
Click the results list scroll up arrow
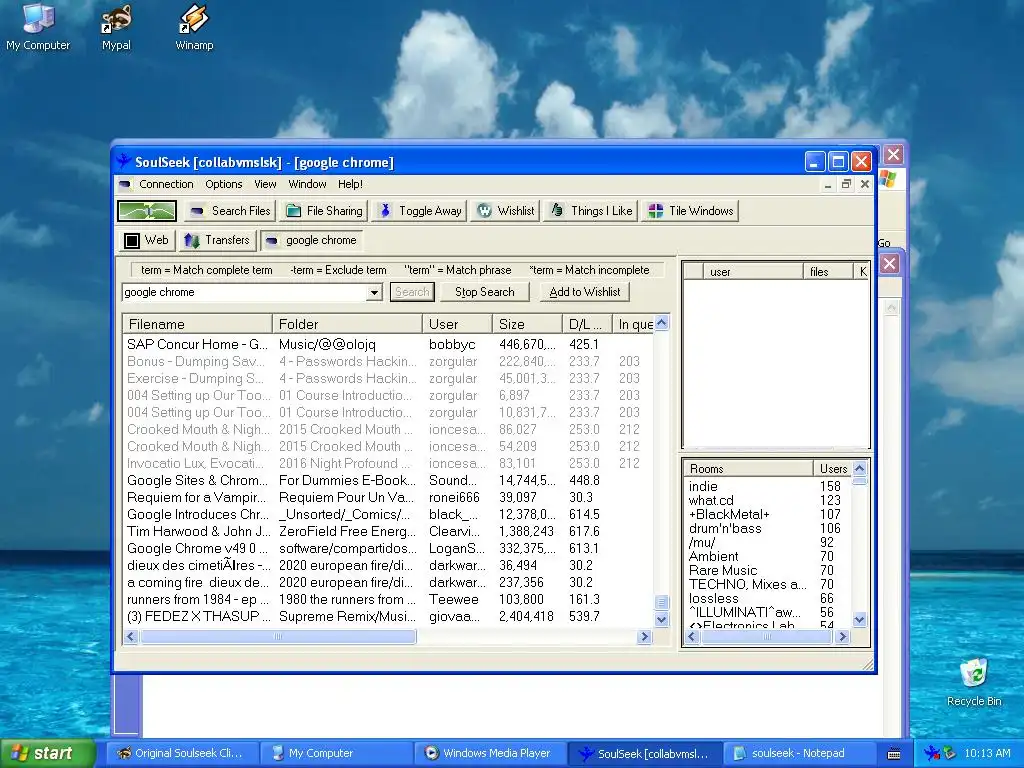(x=662, y=323)
